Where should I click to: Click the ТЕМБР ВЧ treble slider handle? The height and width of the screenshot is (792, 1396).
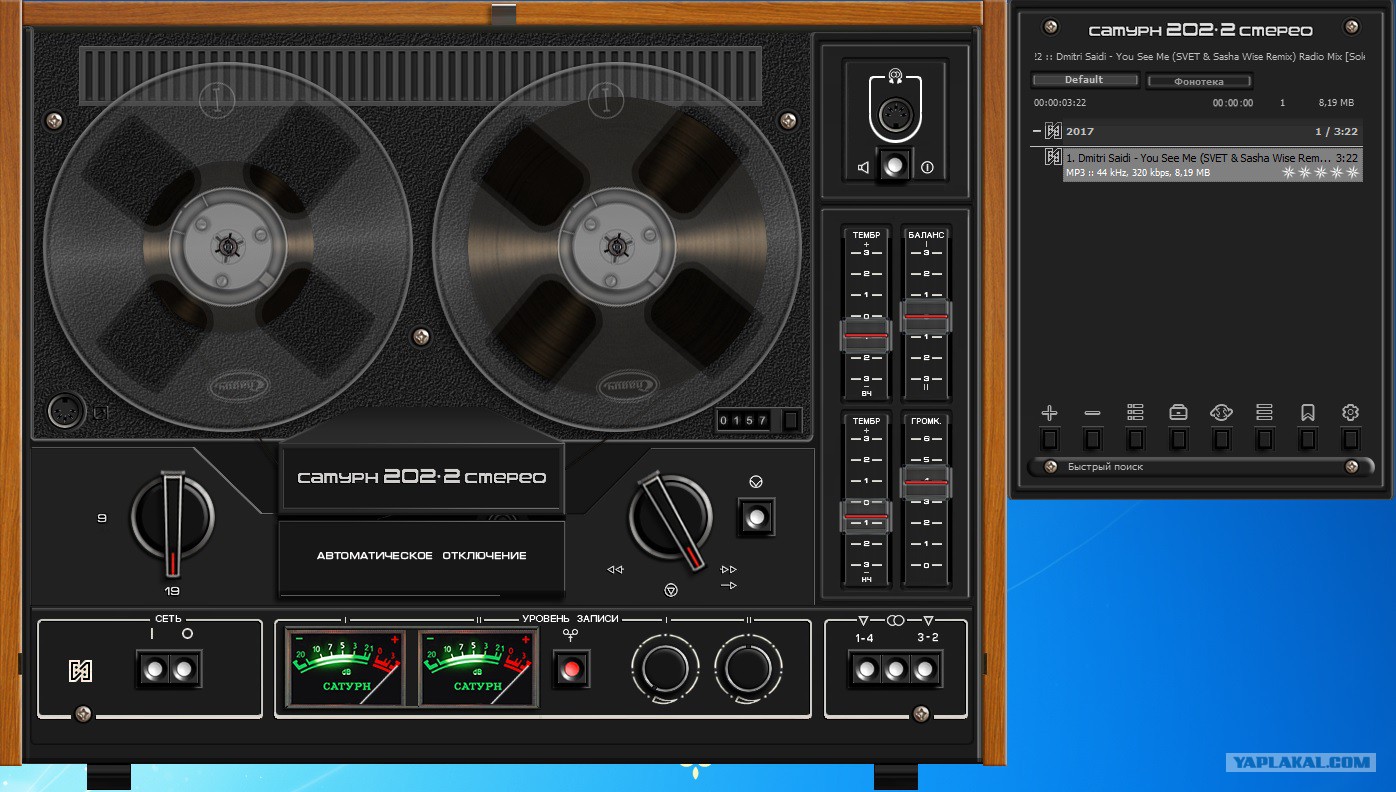click(866, 336)
